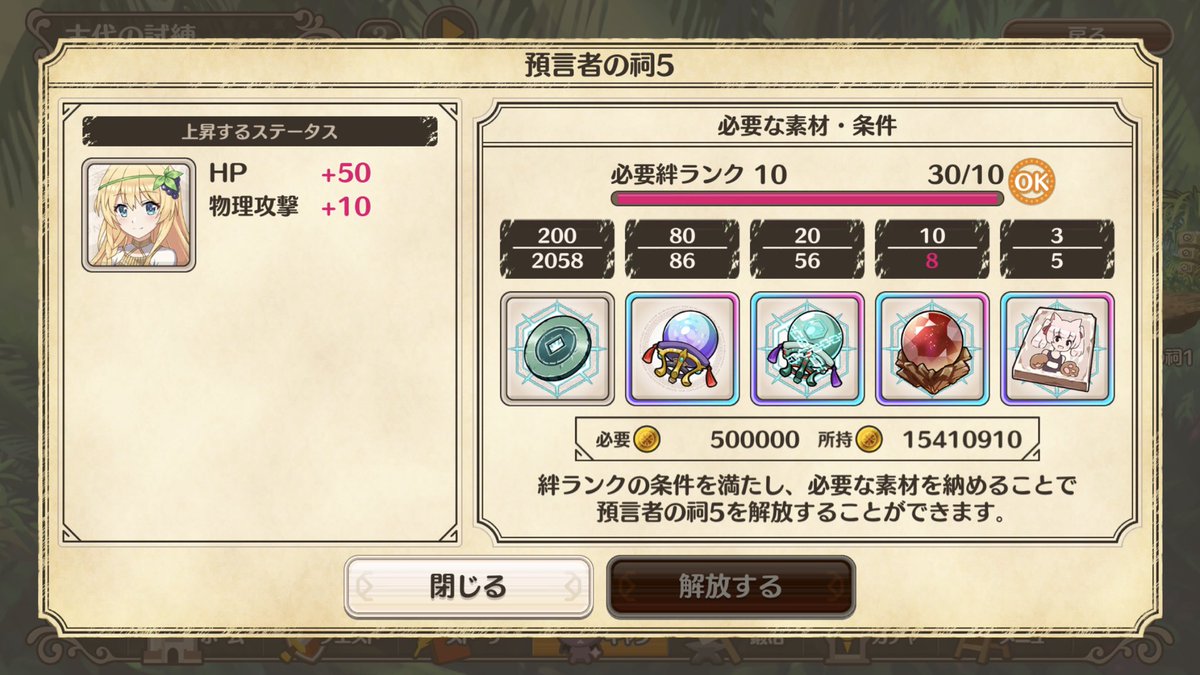The height and width of the screenshot is (675, 1200).
Task: Tap the 200/2058 quantity label
Action: [557, 249]
